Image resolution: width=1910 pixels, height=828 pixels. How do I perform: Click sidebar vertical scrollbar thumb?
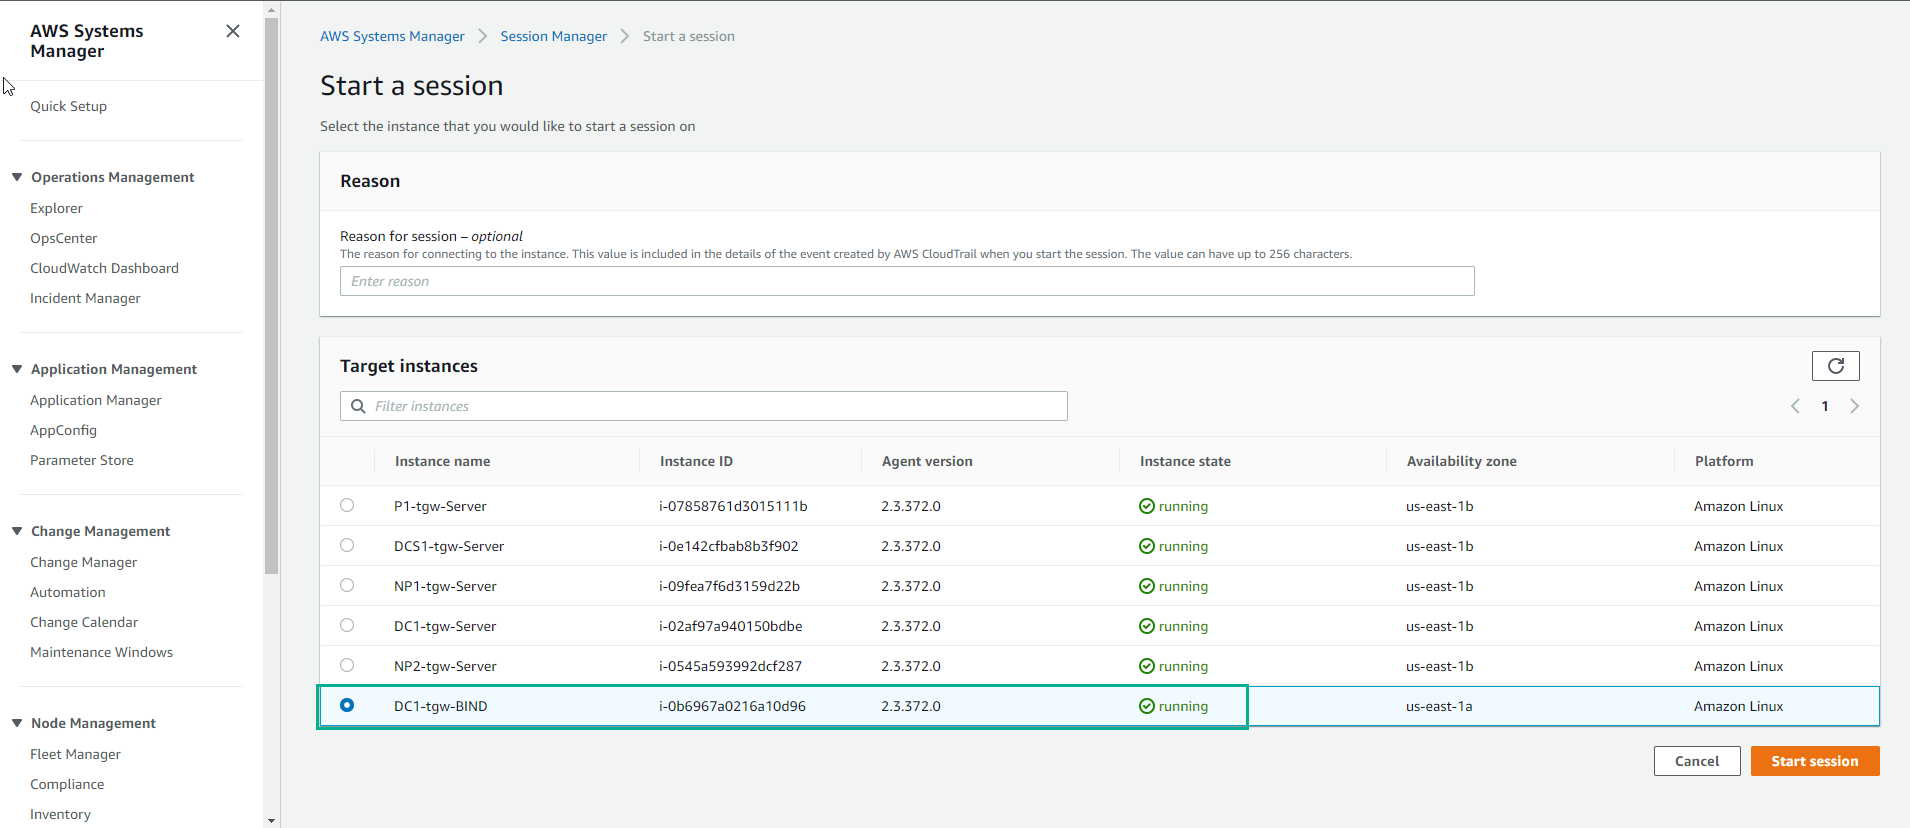pos(271,295)
